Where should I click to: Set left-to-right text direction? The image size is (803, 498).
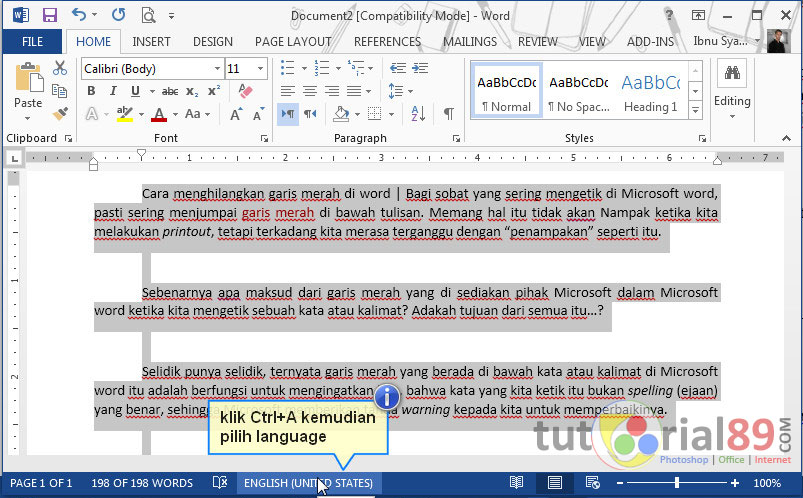click(288, 113)
